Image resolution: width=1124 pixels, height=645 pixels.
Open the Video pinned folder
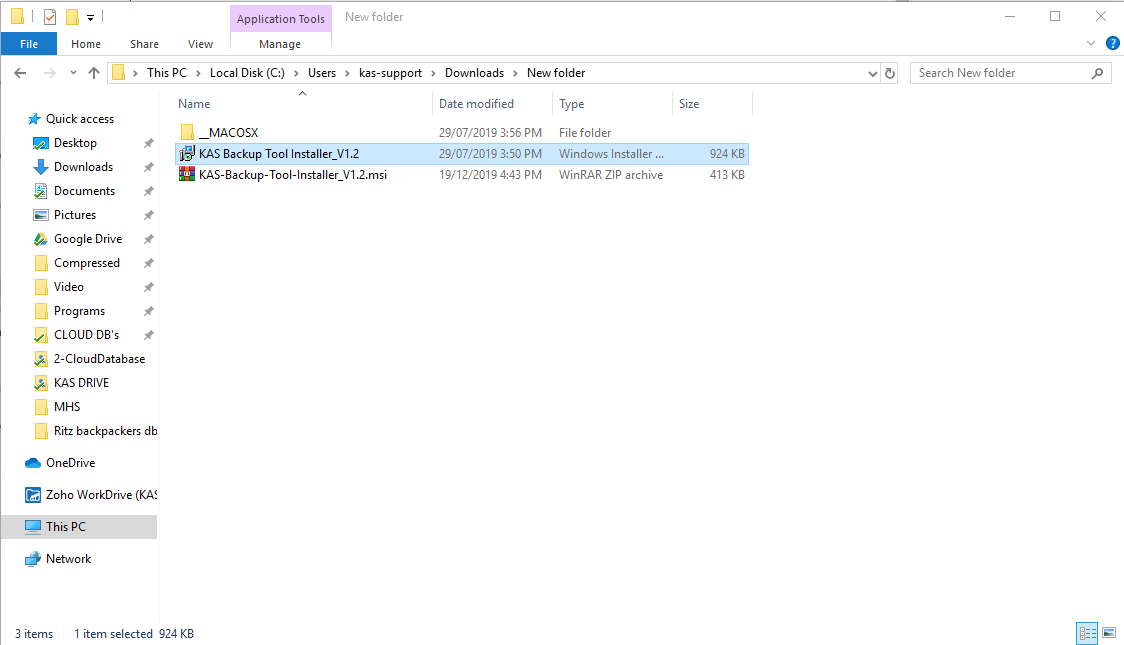69,287
